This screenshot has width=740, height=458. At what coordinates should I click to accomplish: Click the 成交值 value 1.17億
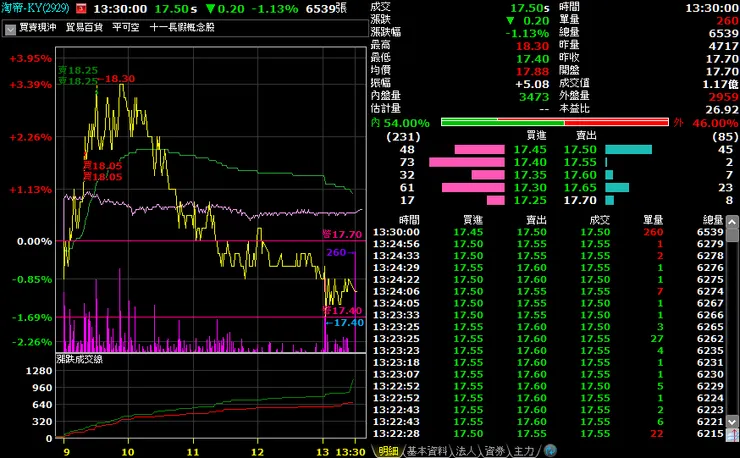point(721,84)
